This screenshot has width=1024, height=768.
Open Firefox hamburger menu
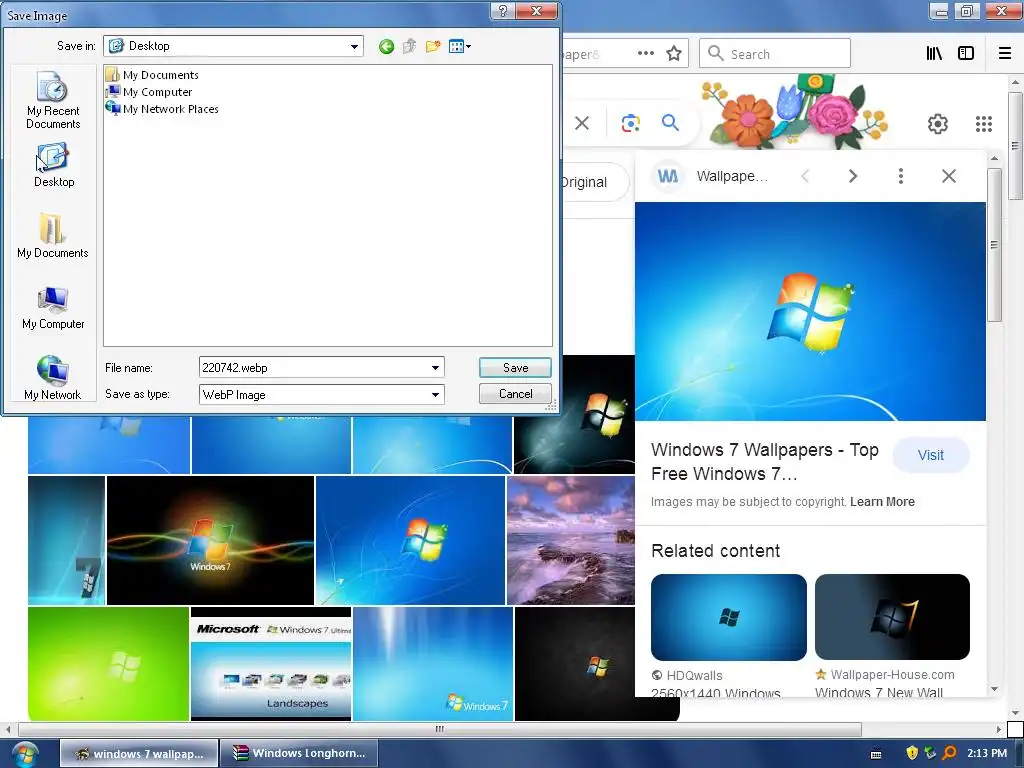[1005, 54]
